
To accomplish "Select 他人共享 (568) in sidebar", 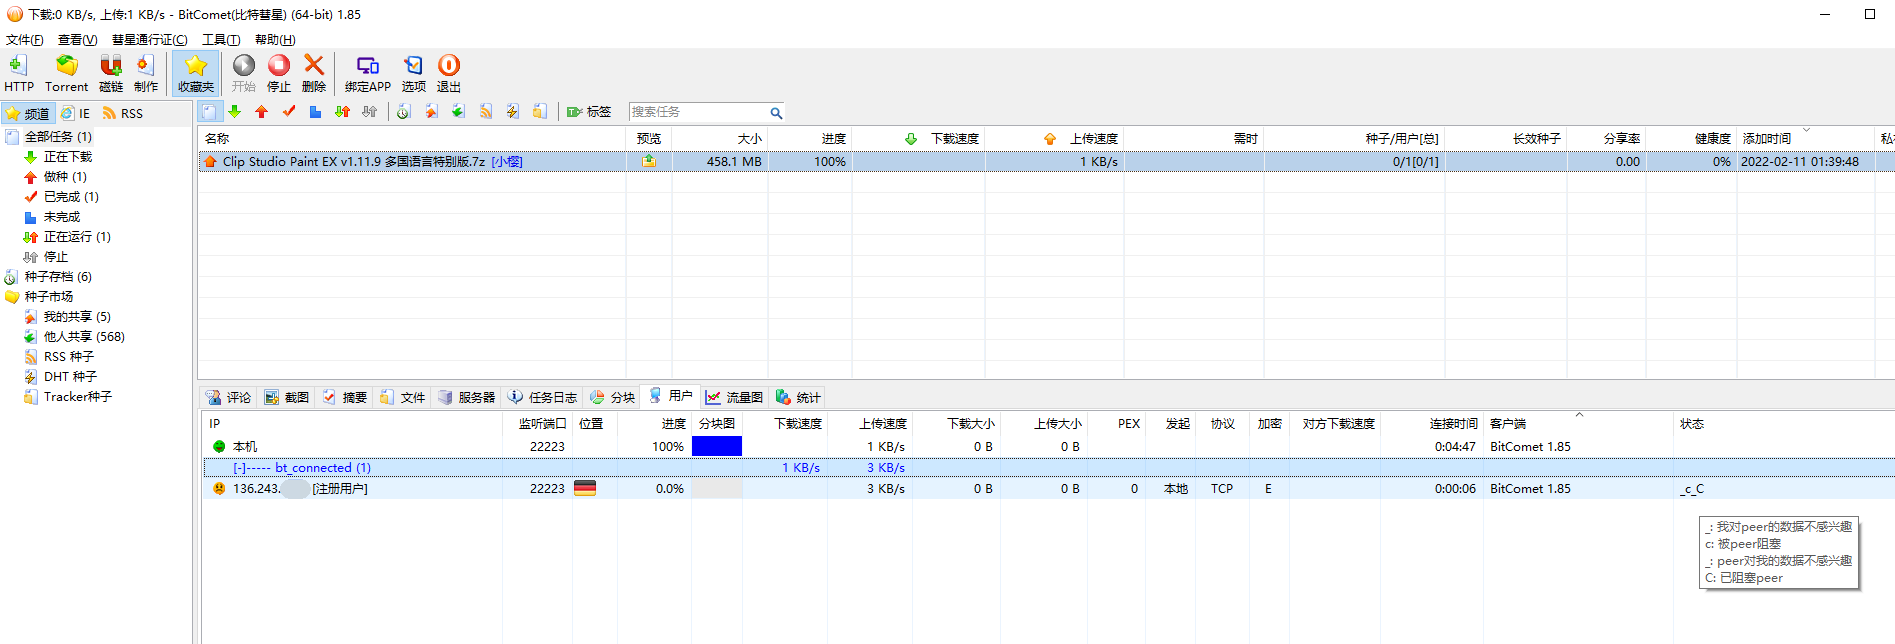I will (x=84, y=337).
